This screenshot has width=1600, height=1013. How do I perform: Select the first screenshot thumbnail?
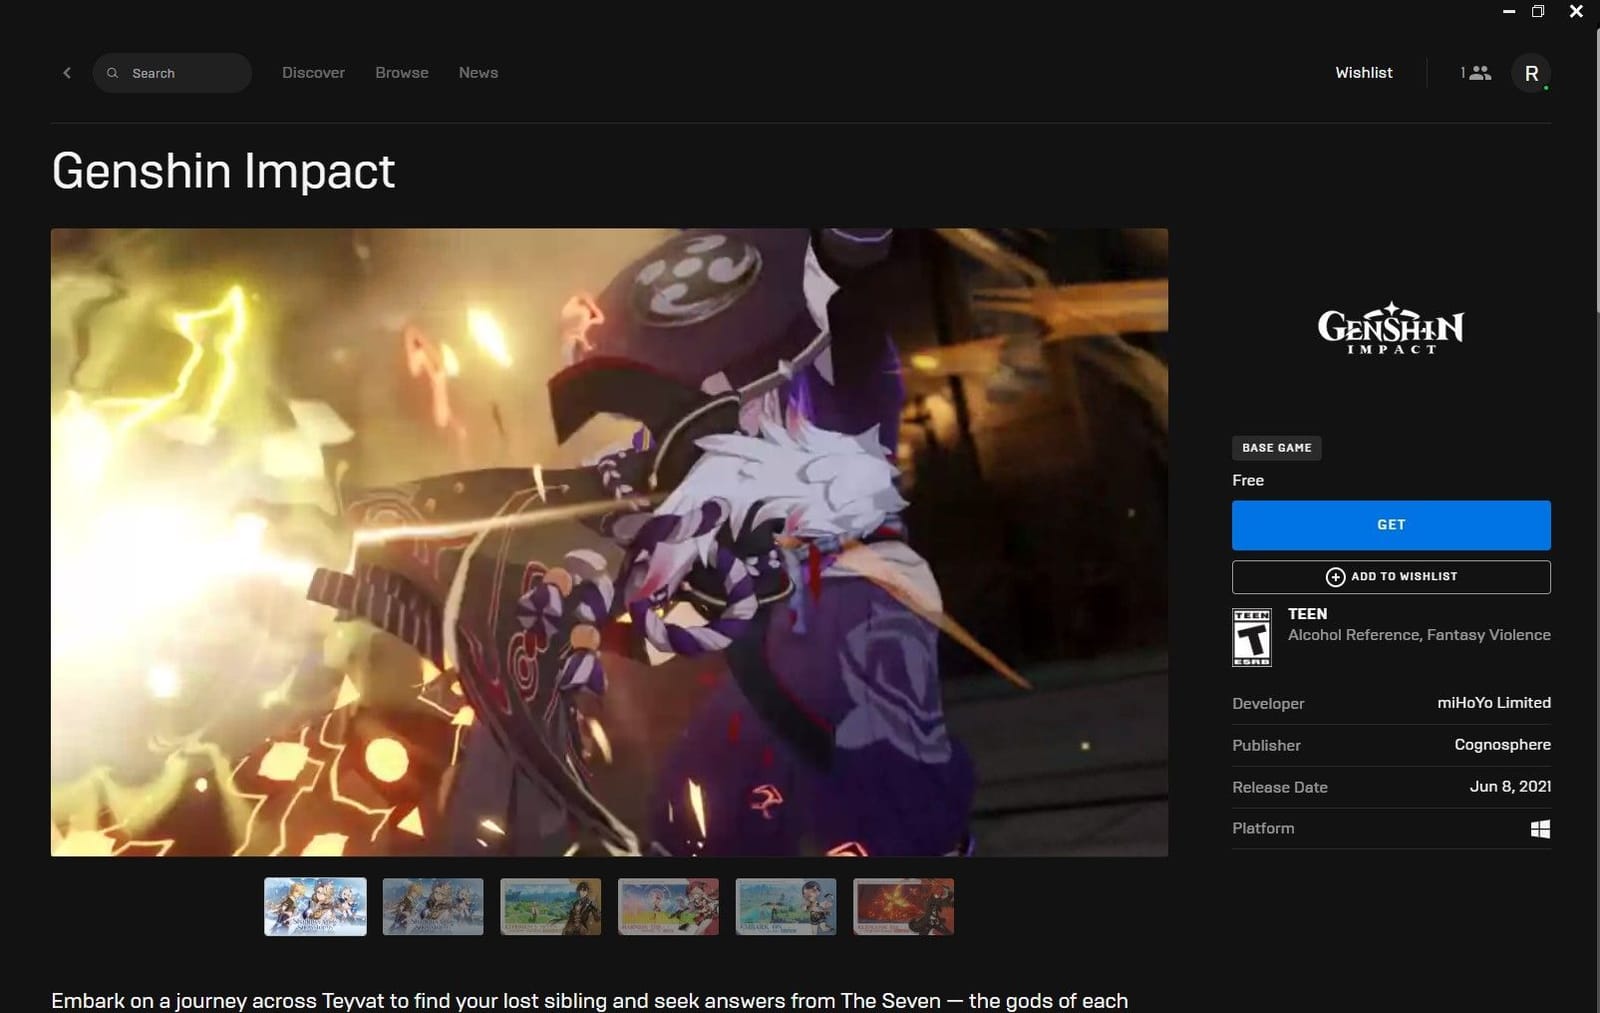point(315,907)
